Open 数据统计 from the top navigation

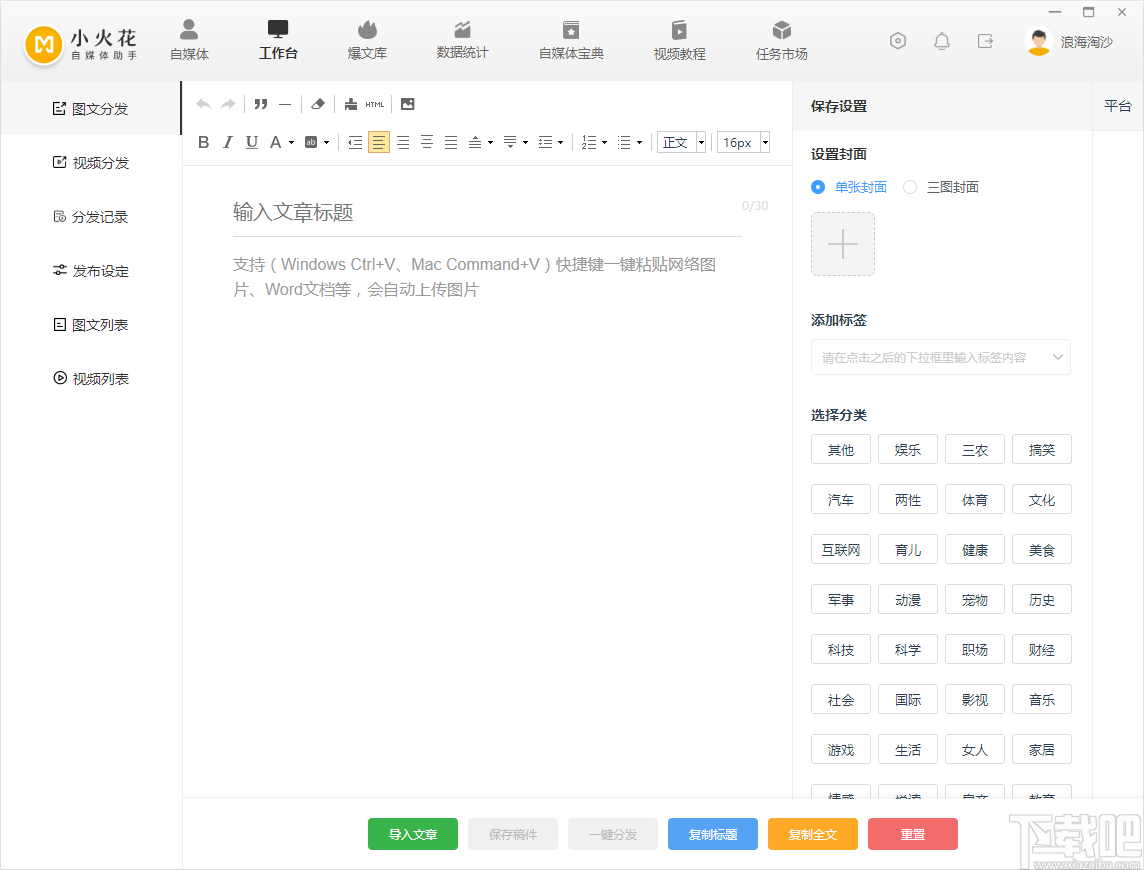click(462, 40)
